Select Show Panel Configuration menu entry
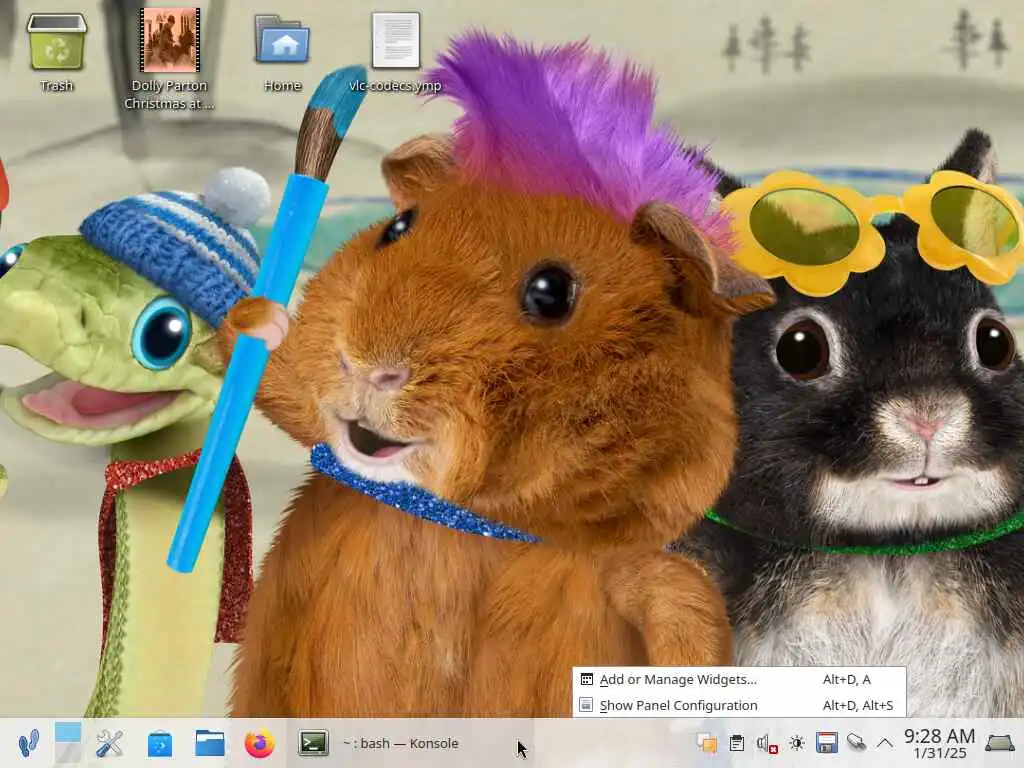The height and width of the screenshot is (768, 1024). [x=739, y=705]
